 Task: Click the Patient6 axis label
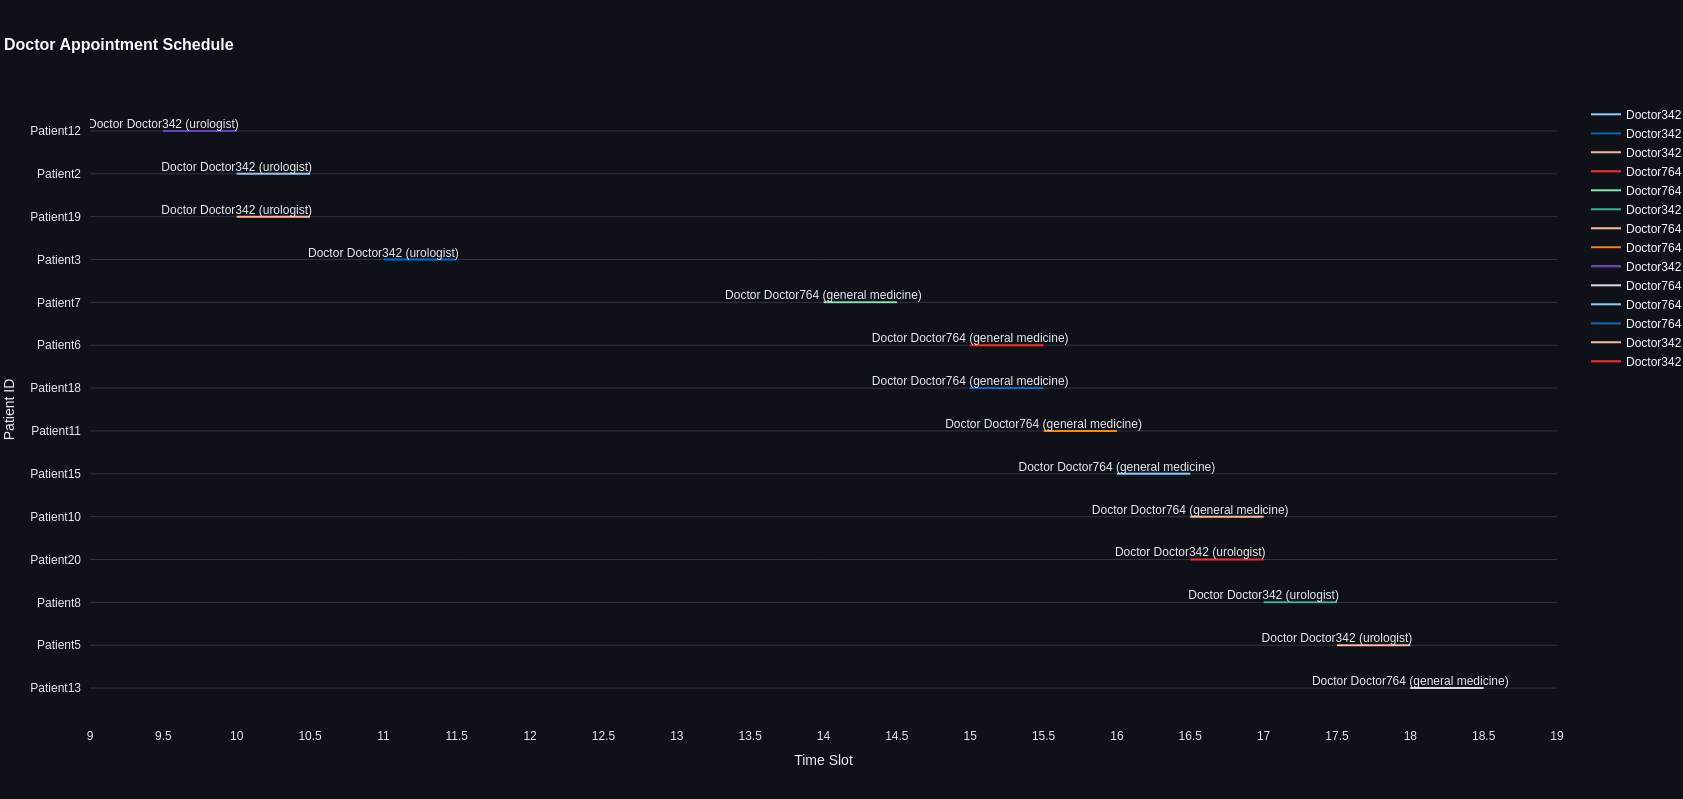pos(59,345)
